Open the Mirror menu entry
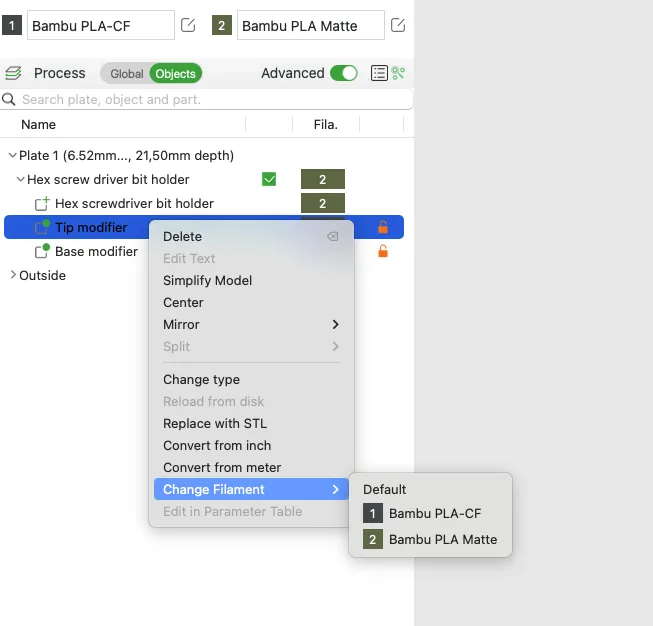 point(251,324)
